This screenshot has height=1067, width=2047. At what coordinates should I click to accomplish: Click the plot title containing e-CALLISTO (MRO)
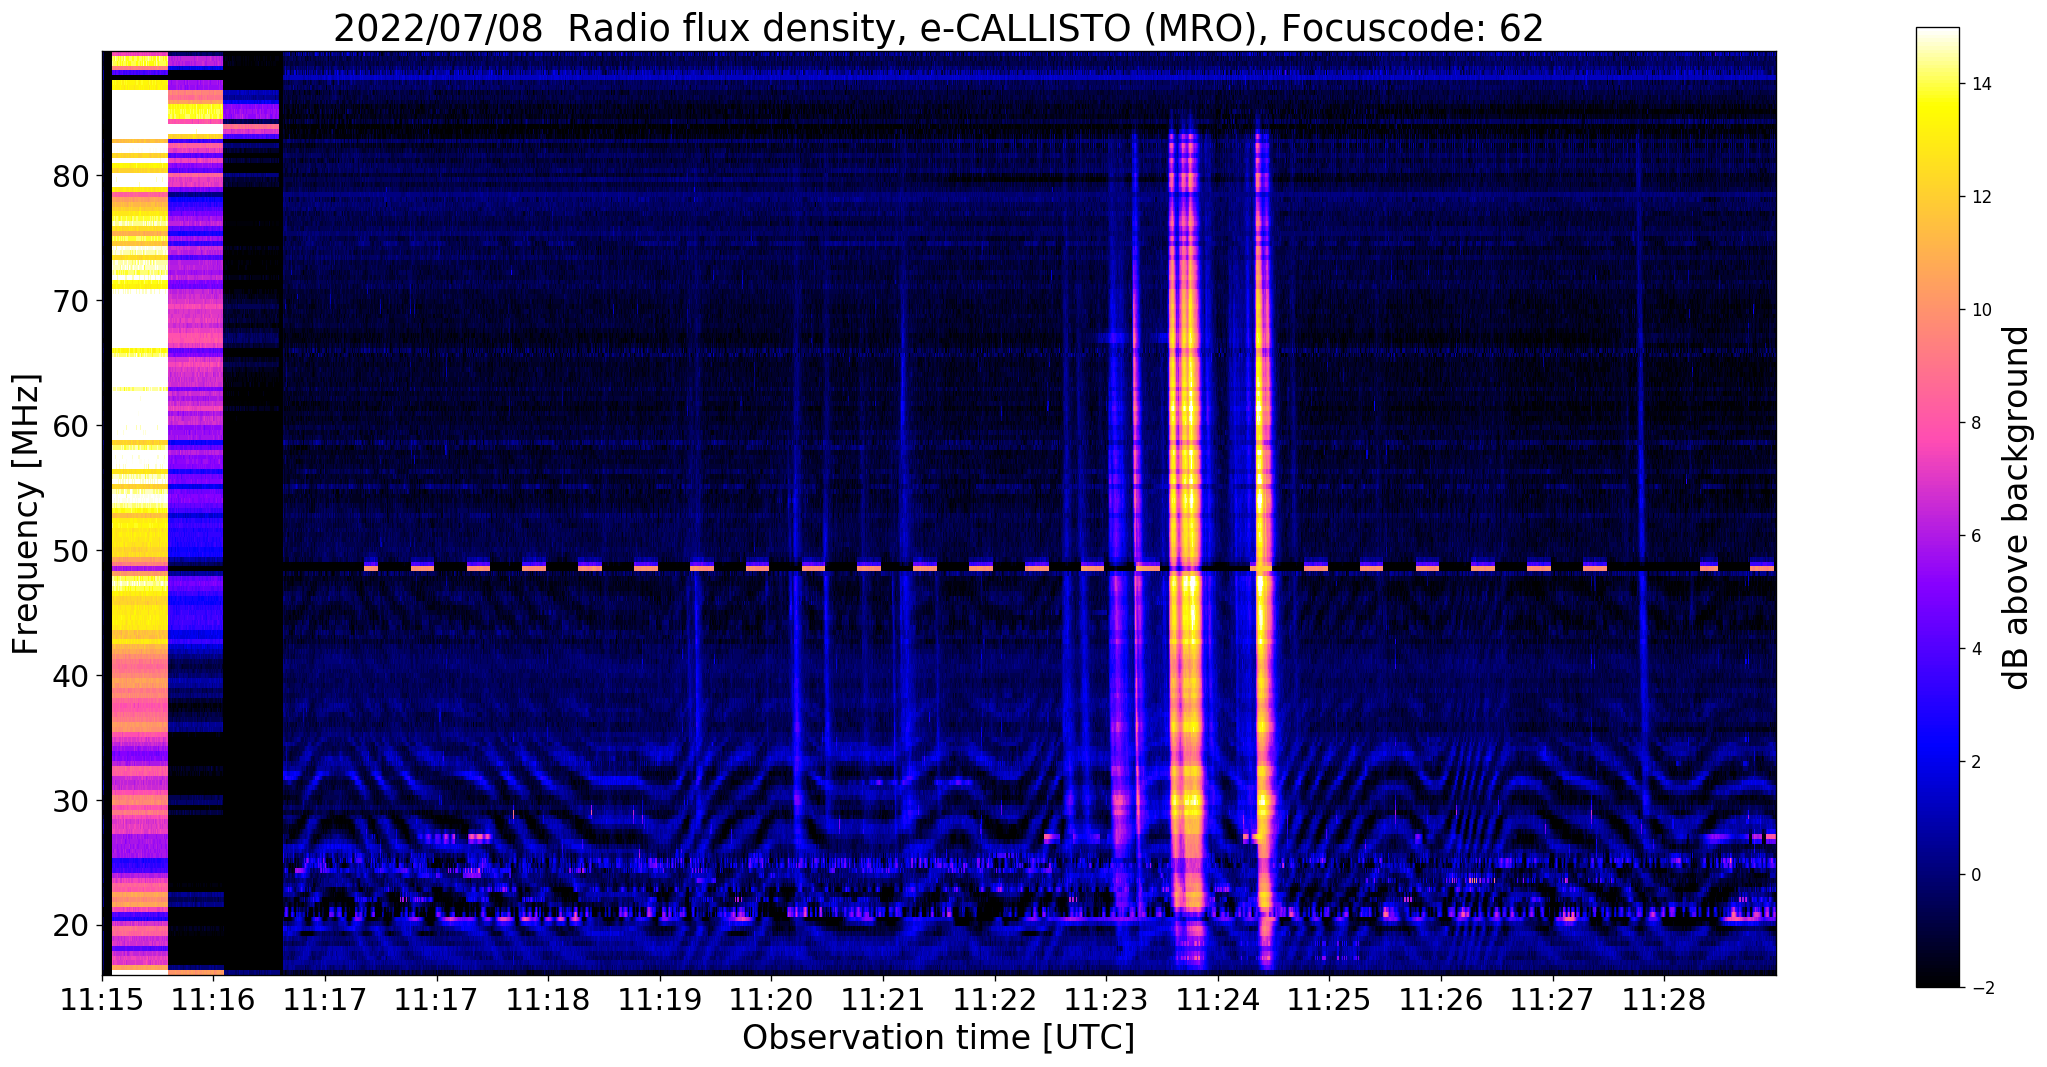(x=938, y=28)
